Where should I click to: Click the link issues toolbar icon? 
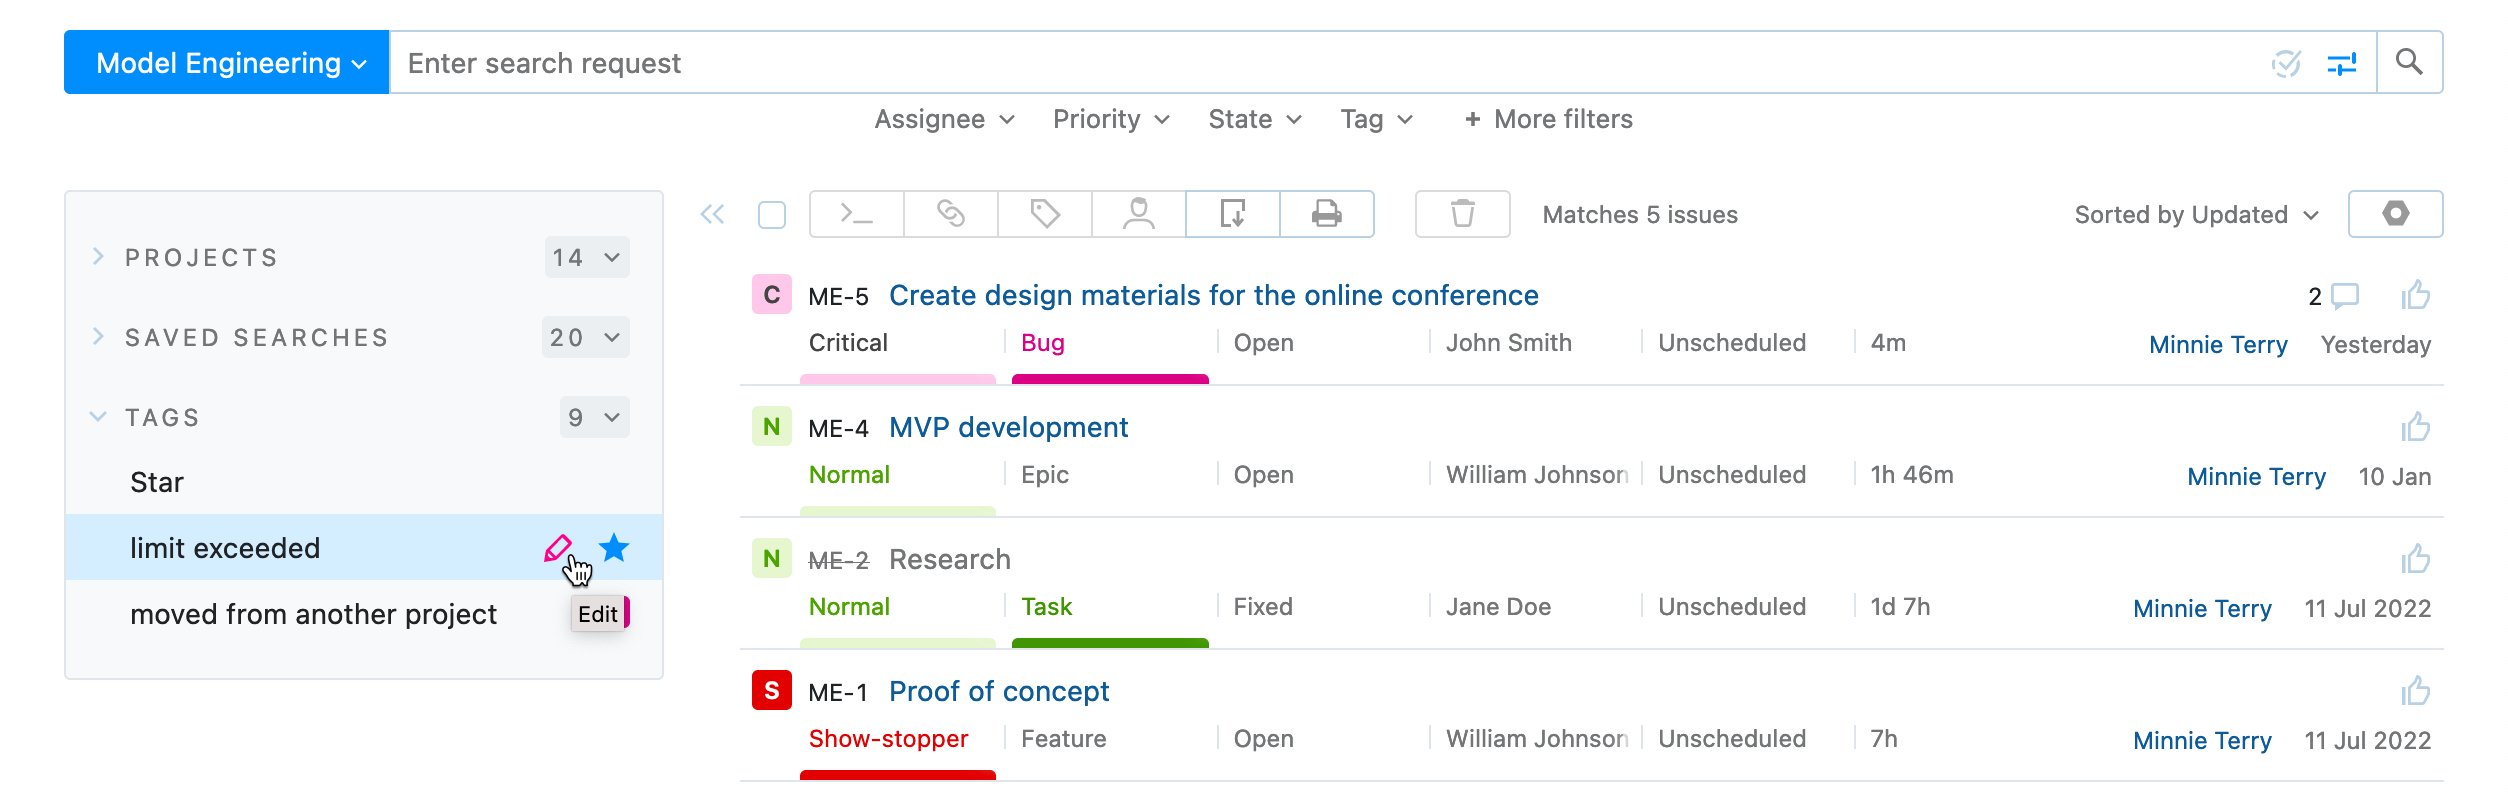point(950,214)
